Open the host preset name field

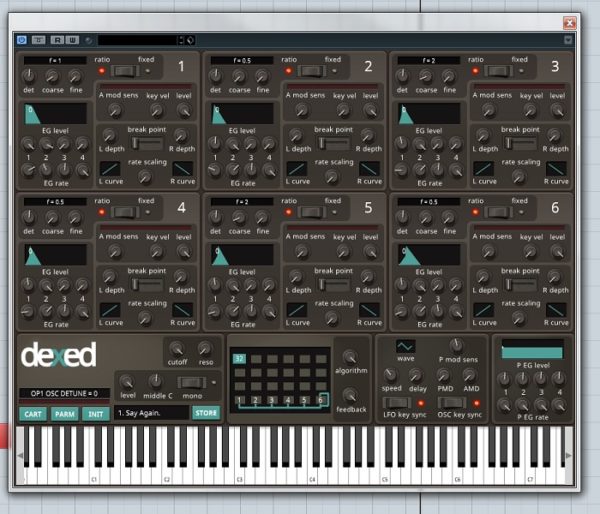(x=137, y=40)
